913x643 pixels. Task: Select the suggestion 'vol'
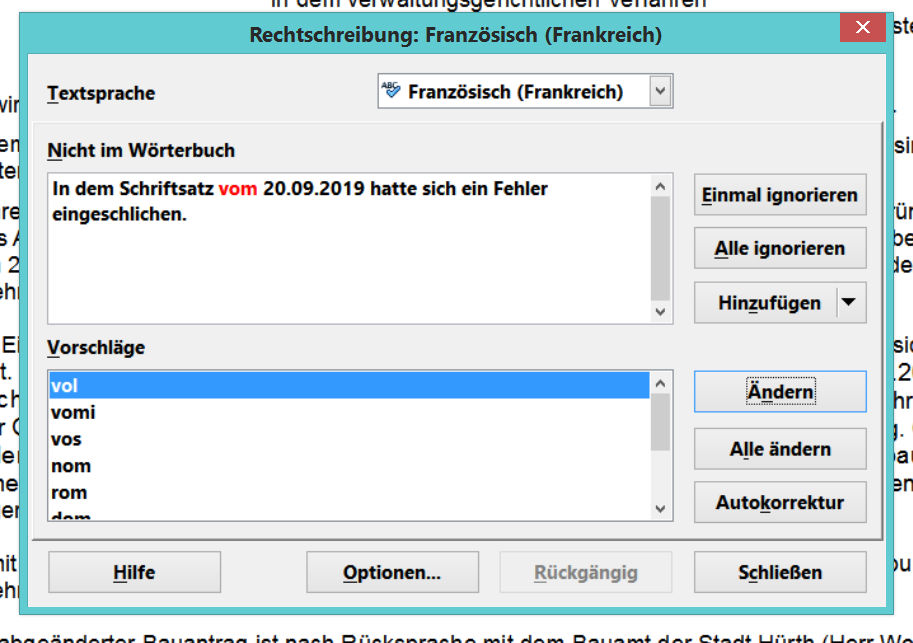click(x=65, y=385)
